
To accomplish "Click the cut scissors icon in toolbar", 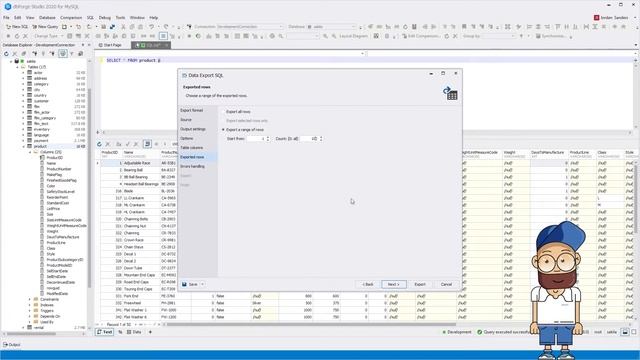I will click(123, 27).
